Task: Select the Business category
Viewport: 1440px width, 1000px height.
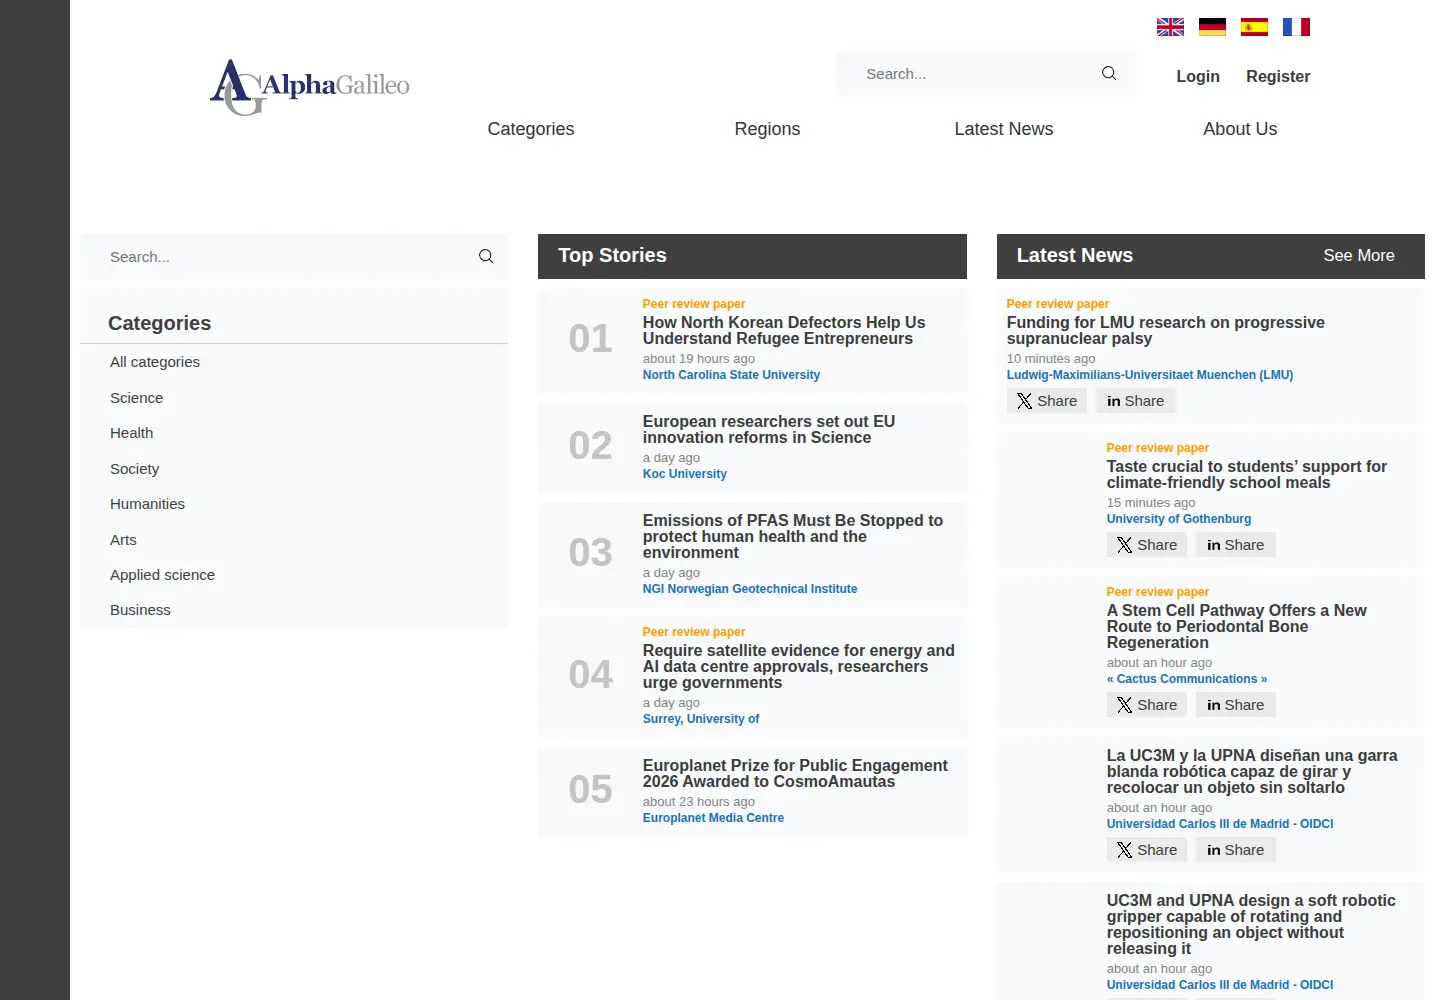Action: (140, 610)
